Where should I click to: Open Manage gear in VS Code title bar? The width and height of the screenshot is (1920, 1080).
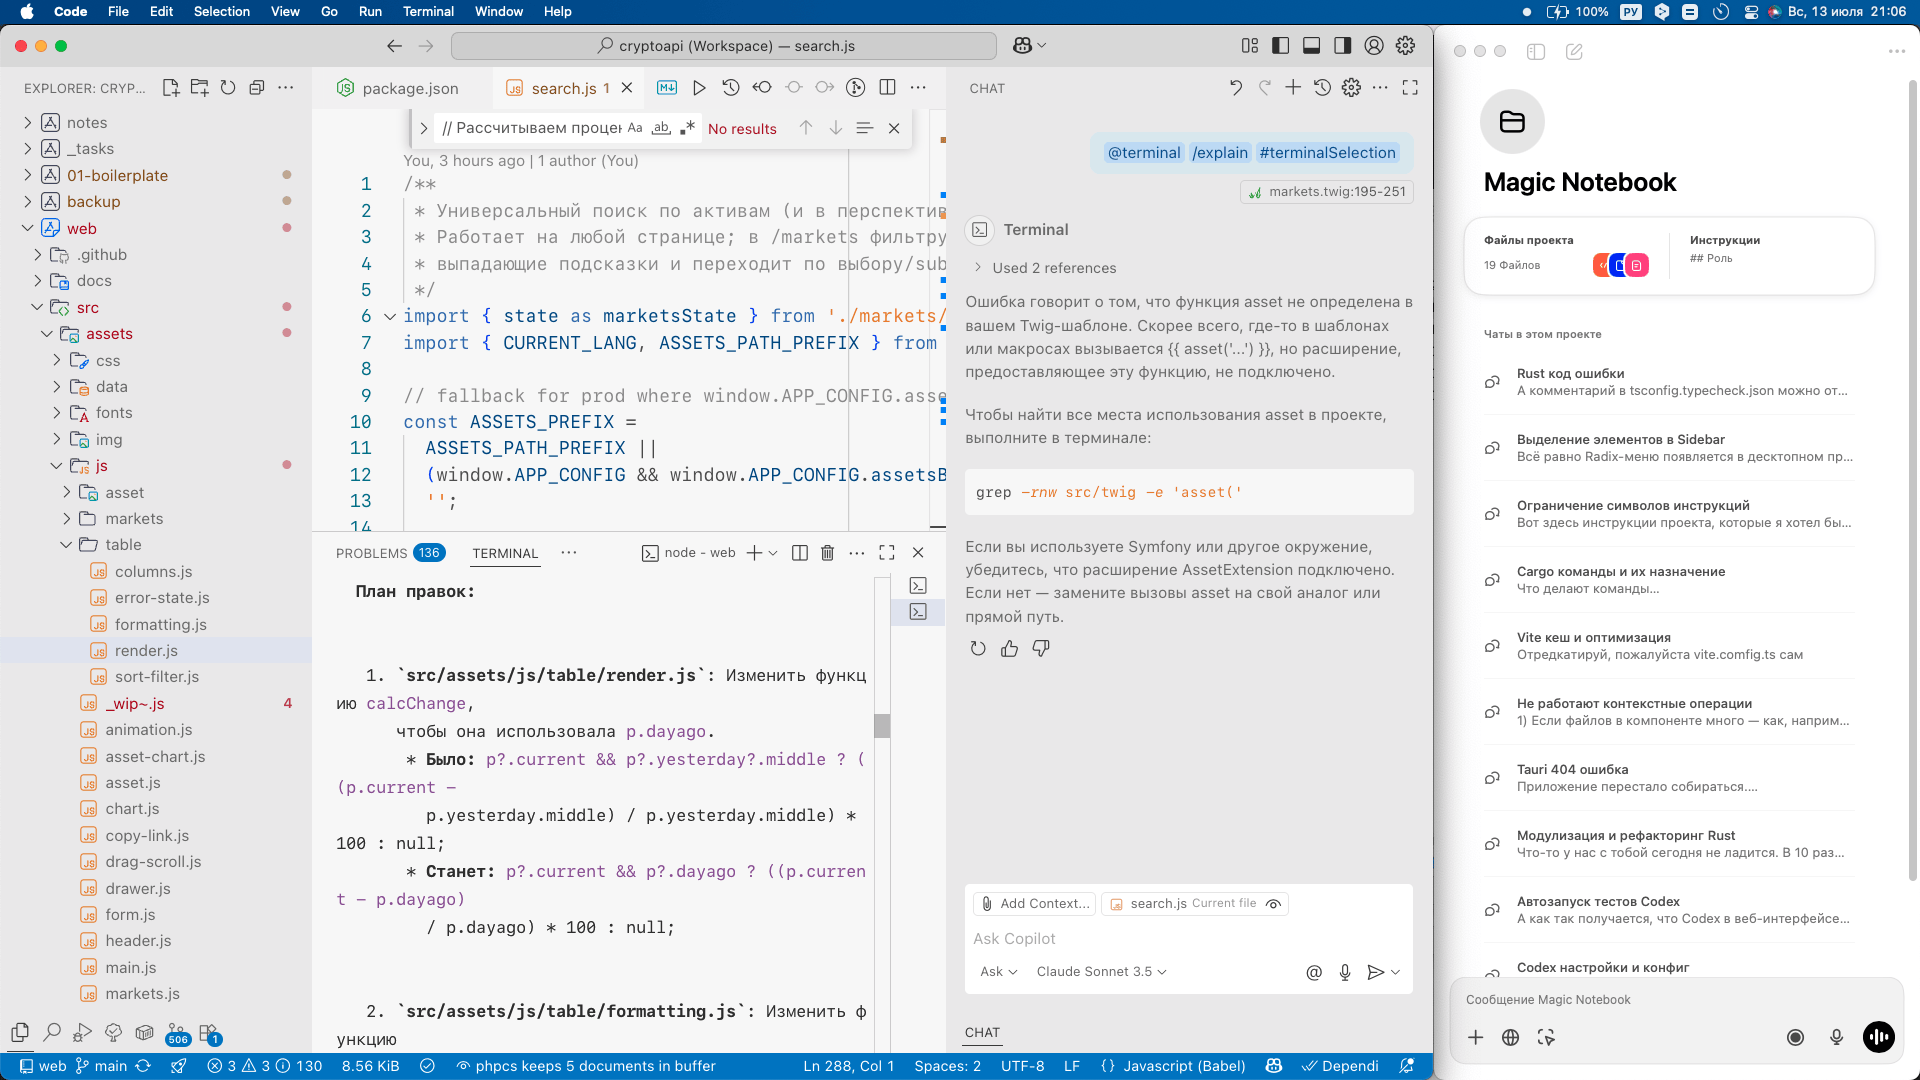click(x=1405, y=45)
